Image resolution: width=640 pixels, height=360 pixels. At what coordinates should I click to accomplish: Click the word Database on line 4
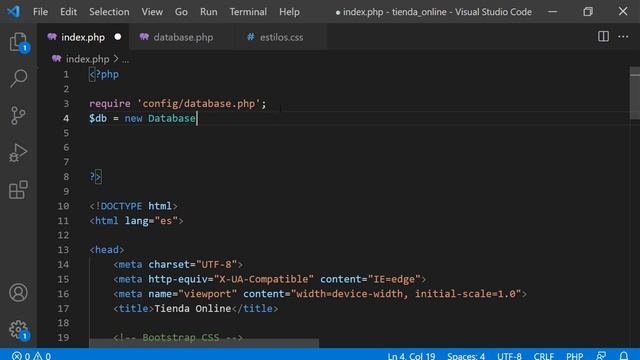tap(172, 118)
